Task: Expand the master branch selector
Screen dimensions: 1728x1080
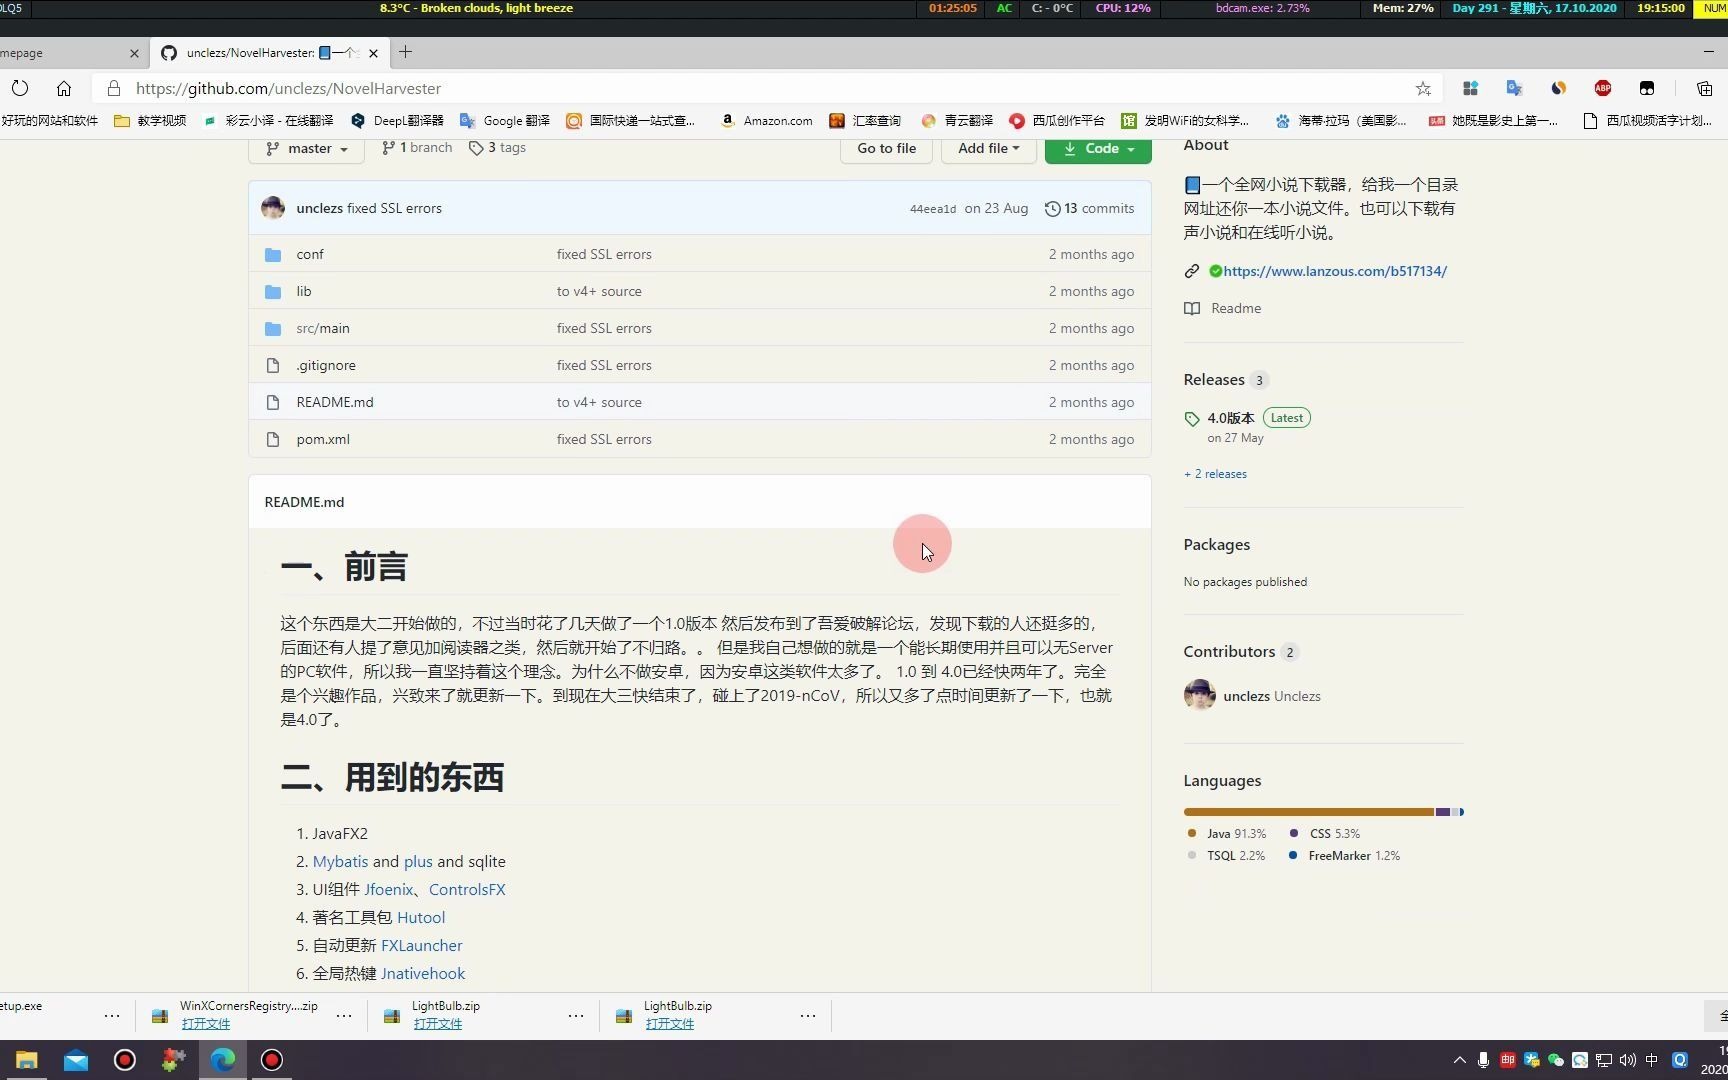Action: coord(306,148)
